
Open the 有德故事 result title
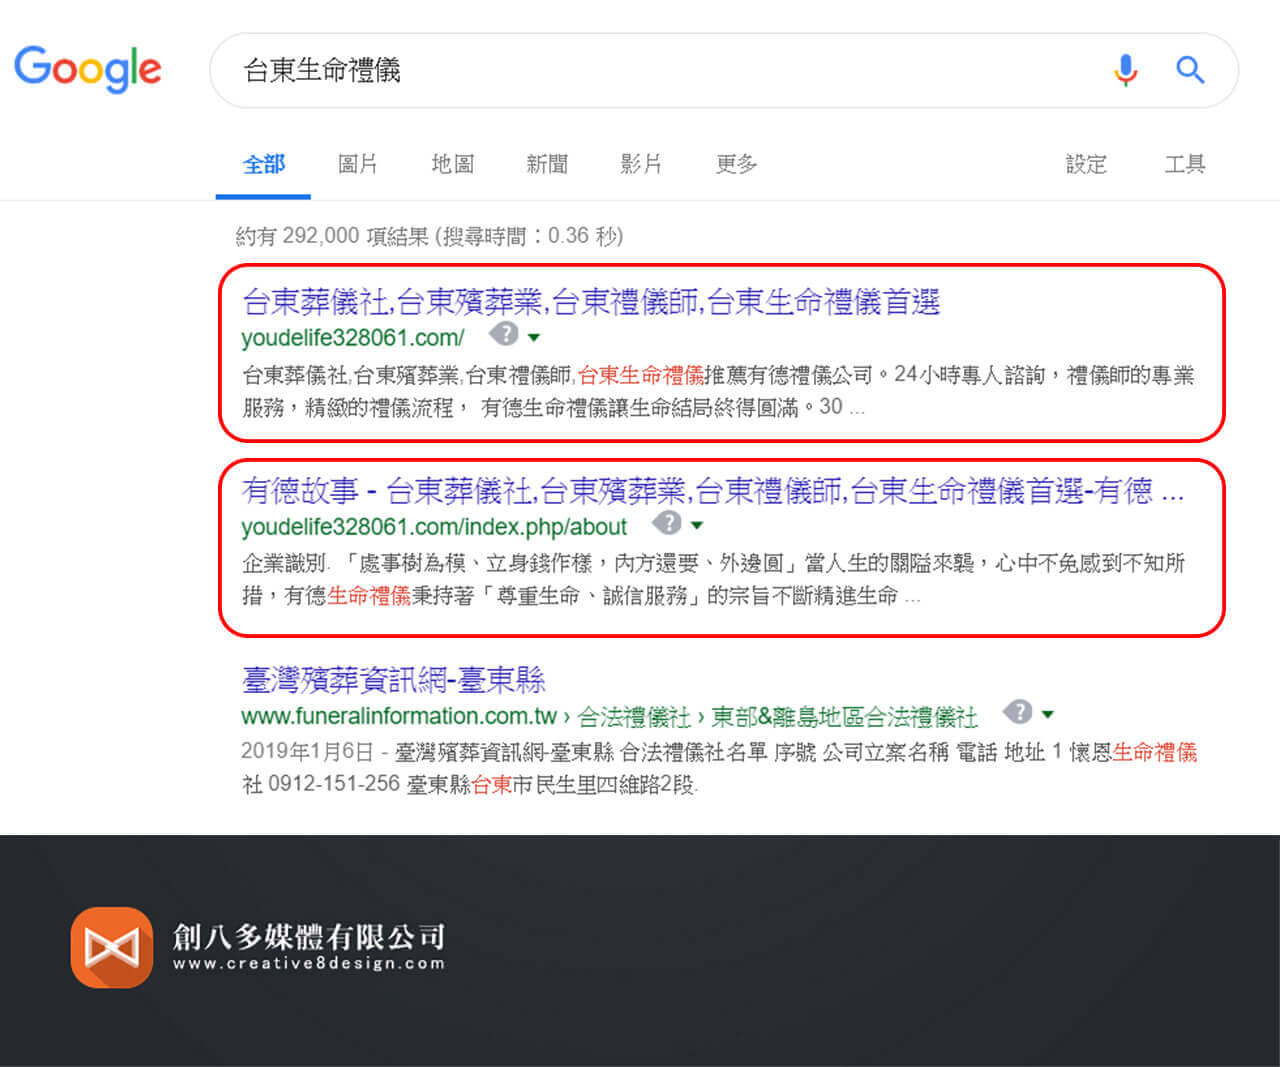click(713, 491)
